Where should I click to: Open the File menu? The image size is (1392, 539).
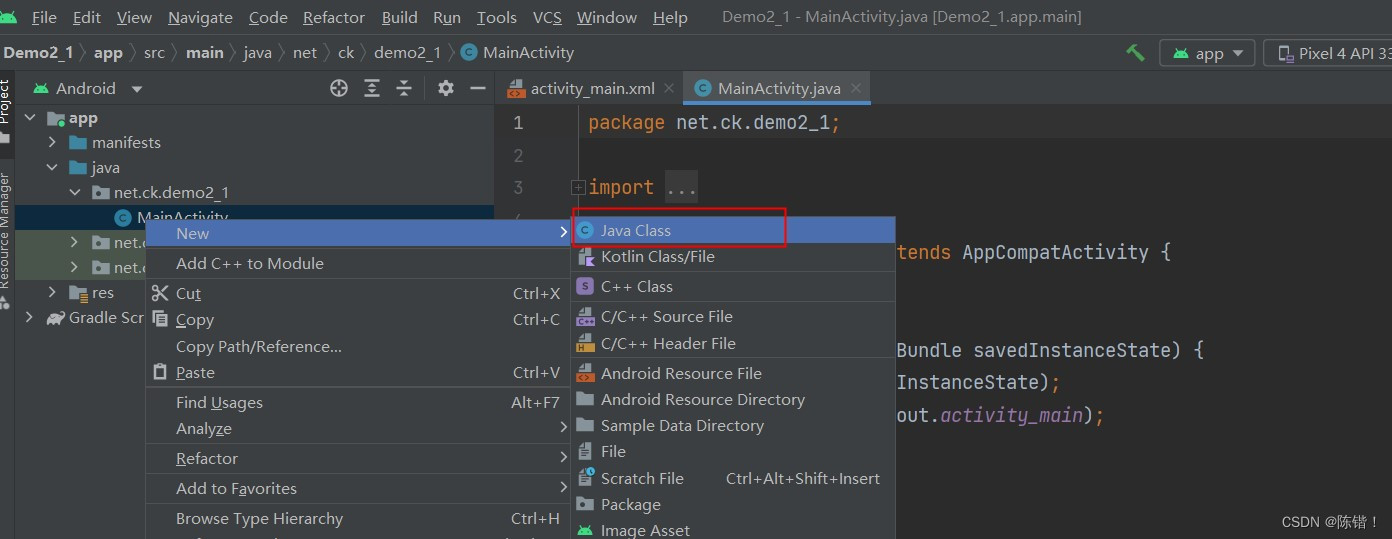[x=44, y=17]
